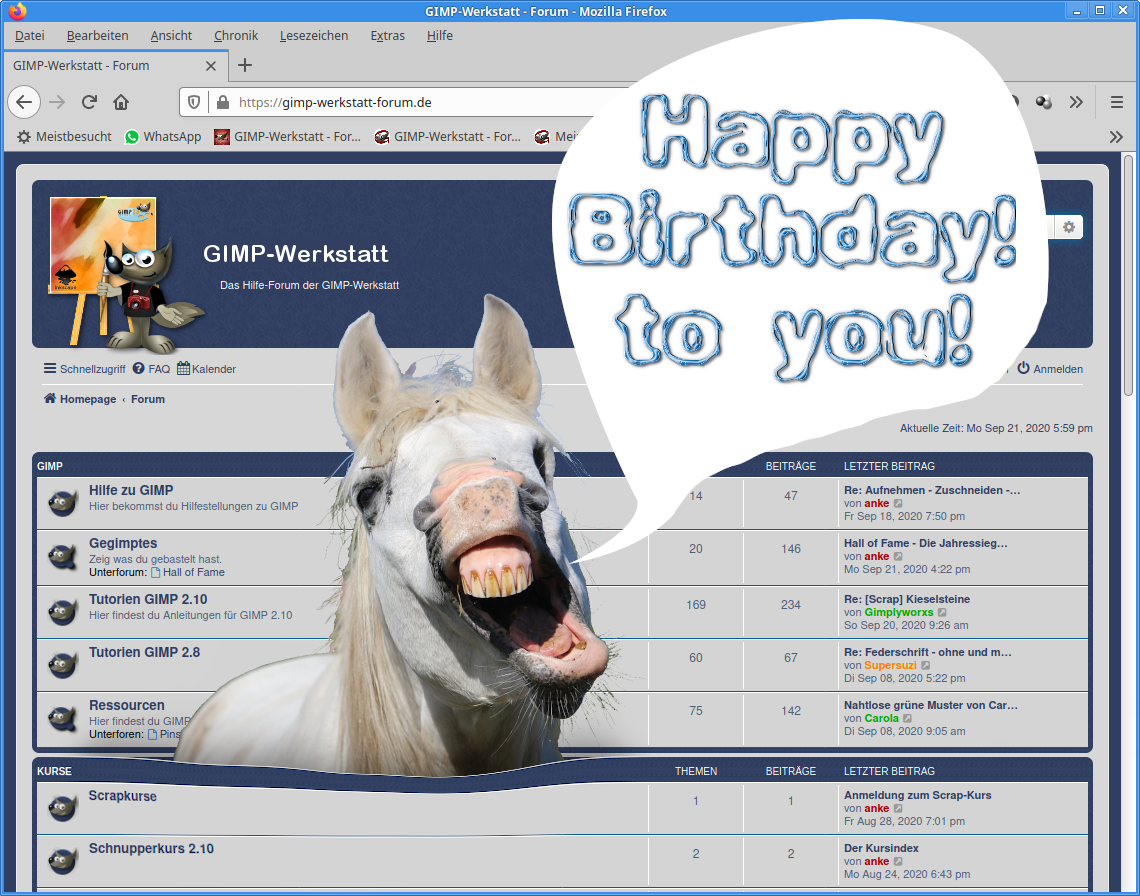Click the vertical page scrollbar thumb
Image resolution: width=1140 pixels, height=896 pixels.
[1128, 275]
